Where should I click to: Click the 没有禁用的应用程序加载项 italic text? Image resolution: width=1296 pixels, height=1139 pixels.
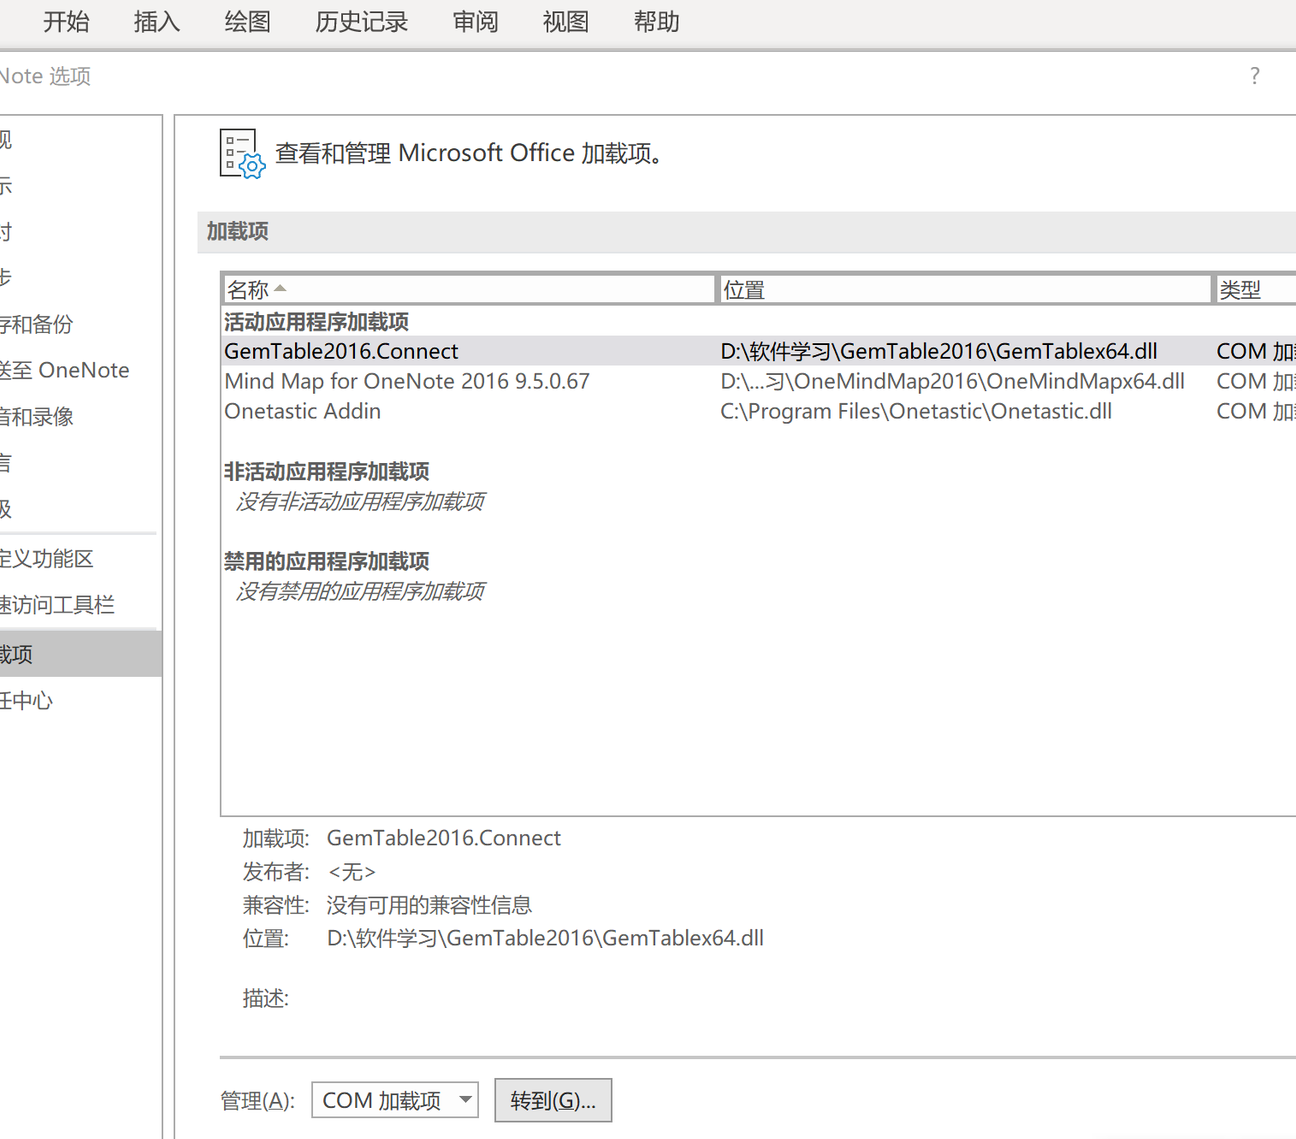pos(360,591)
